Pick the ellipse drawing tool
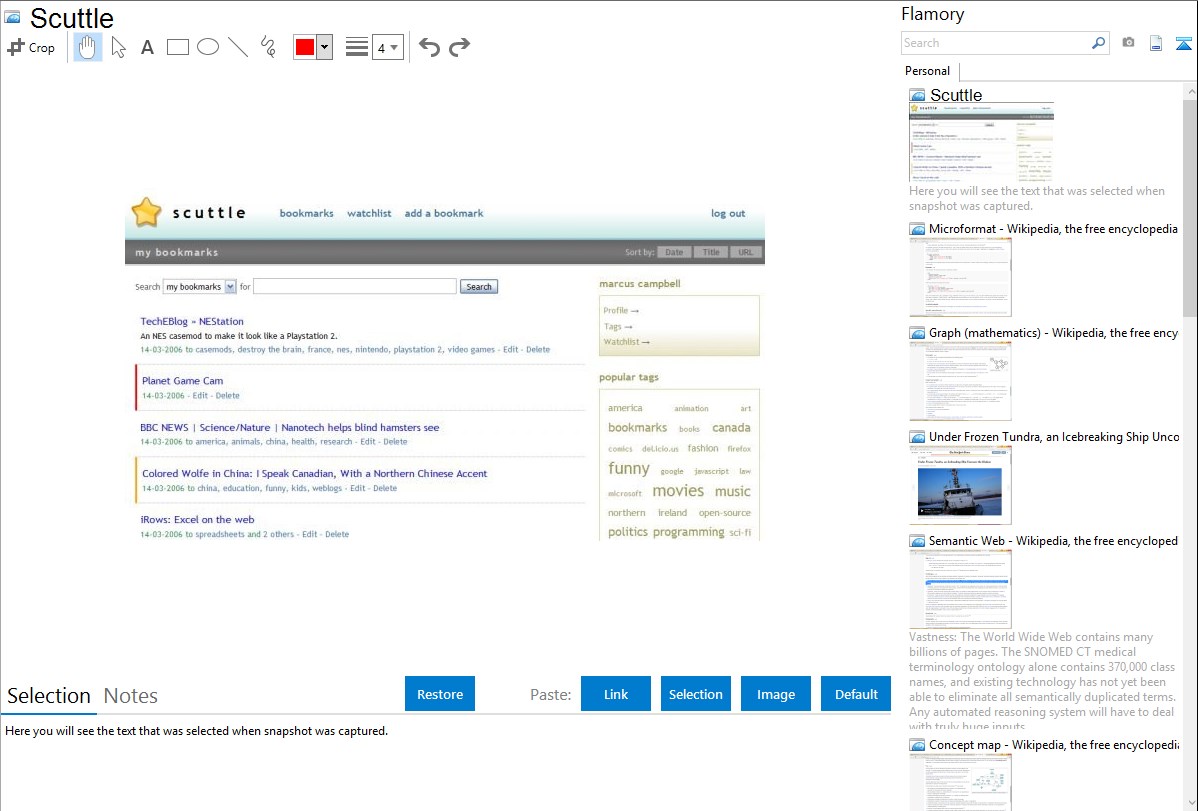The height and width of the screenshot is (811, 1198). (x=208, y=47)
